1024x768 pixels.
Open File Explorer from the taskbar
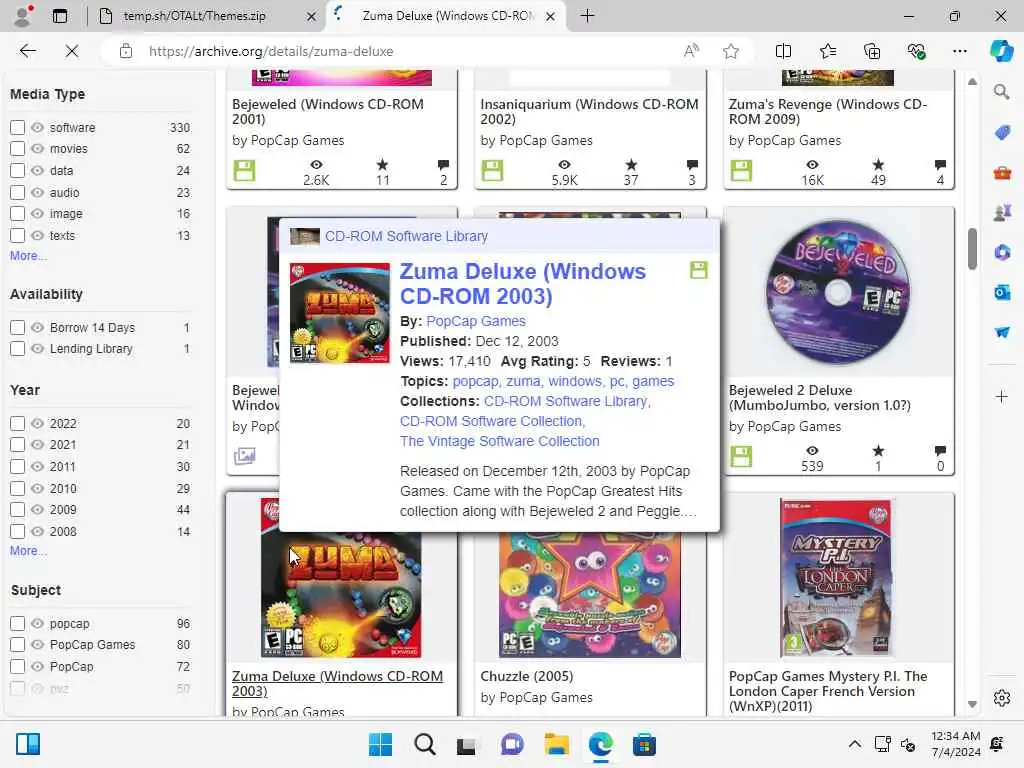pyautogui.click(x=556, y=744)
